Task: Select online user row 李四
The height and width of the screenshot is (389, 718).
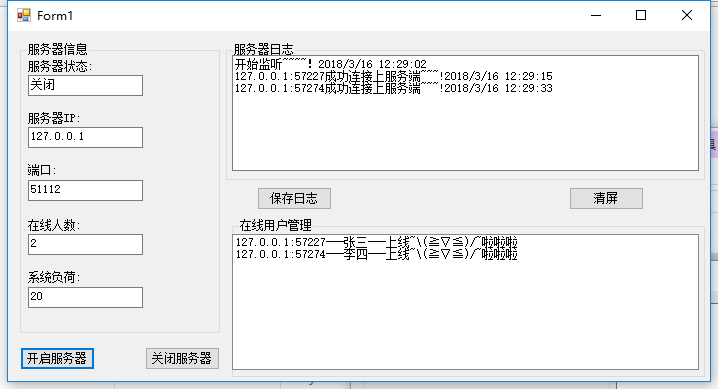Action: [376, 254]
